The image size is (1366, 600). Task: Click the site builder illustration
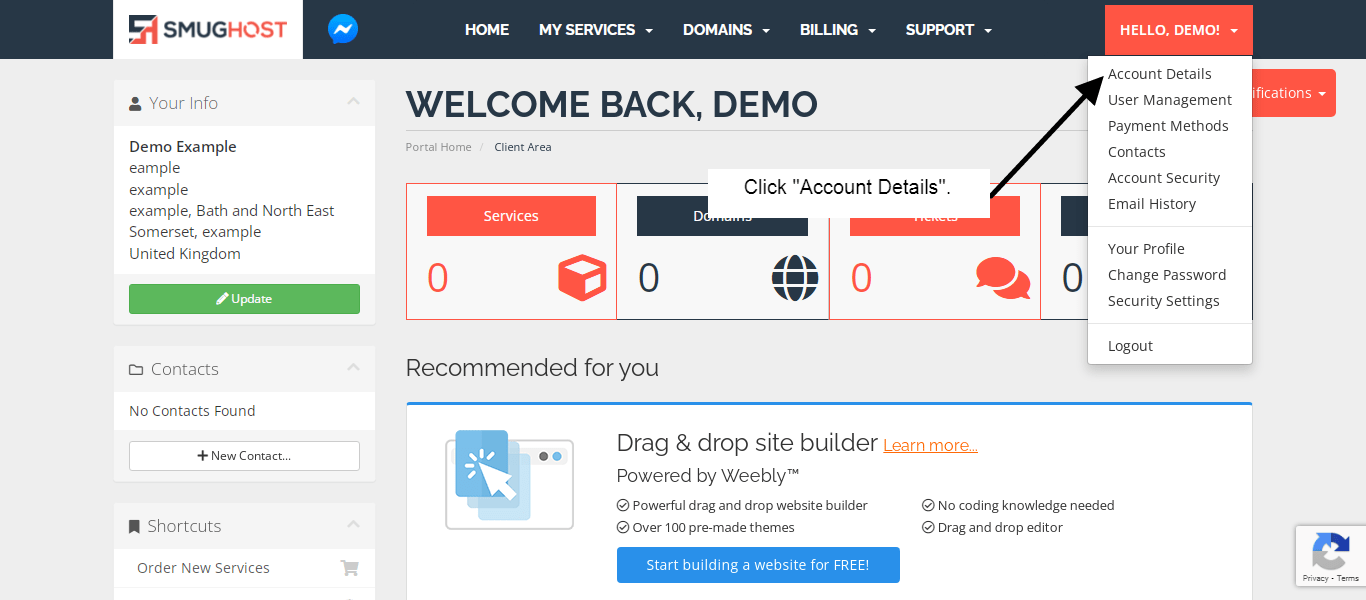(x=509, y=478)
